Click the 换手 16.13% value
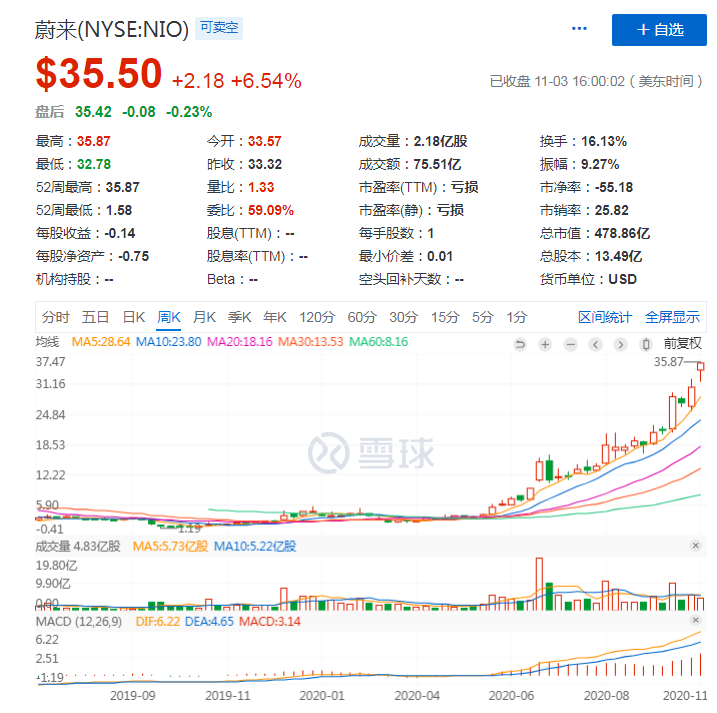The width and height of the screenshot is (717, 713). 604,141
